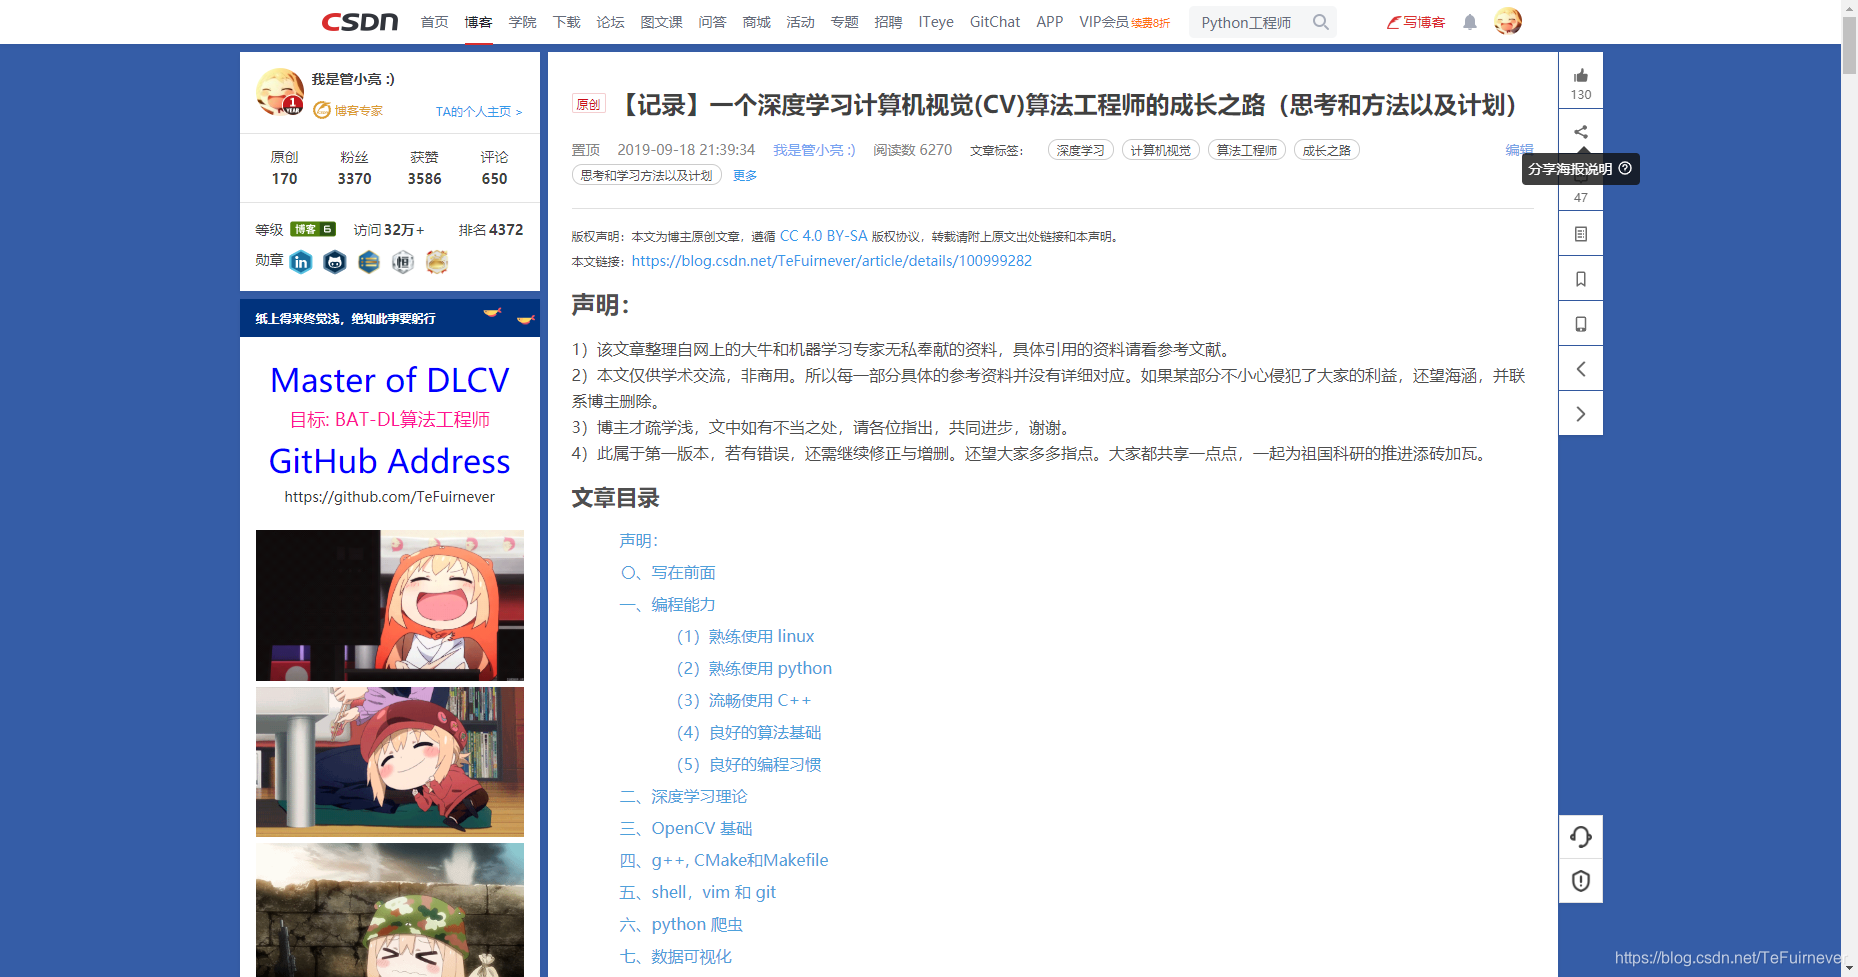Image resolution: width=1858 pixels, height=977 pixels.
Task: Go to previous article arrow
Action: point(1580,369)
